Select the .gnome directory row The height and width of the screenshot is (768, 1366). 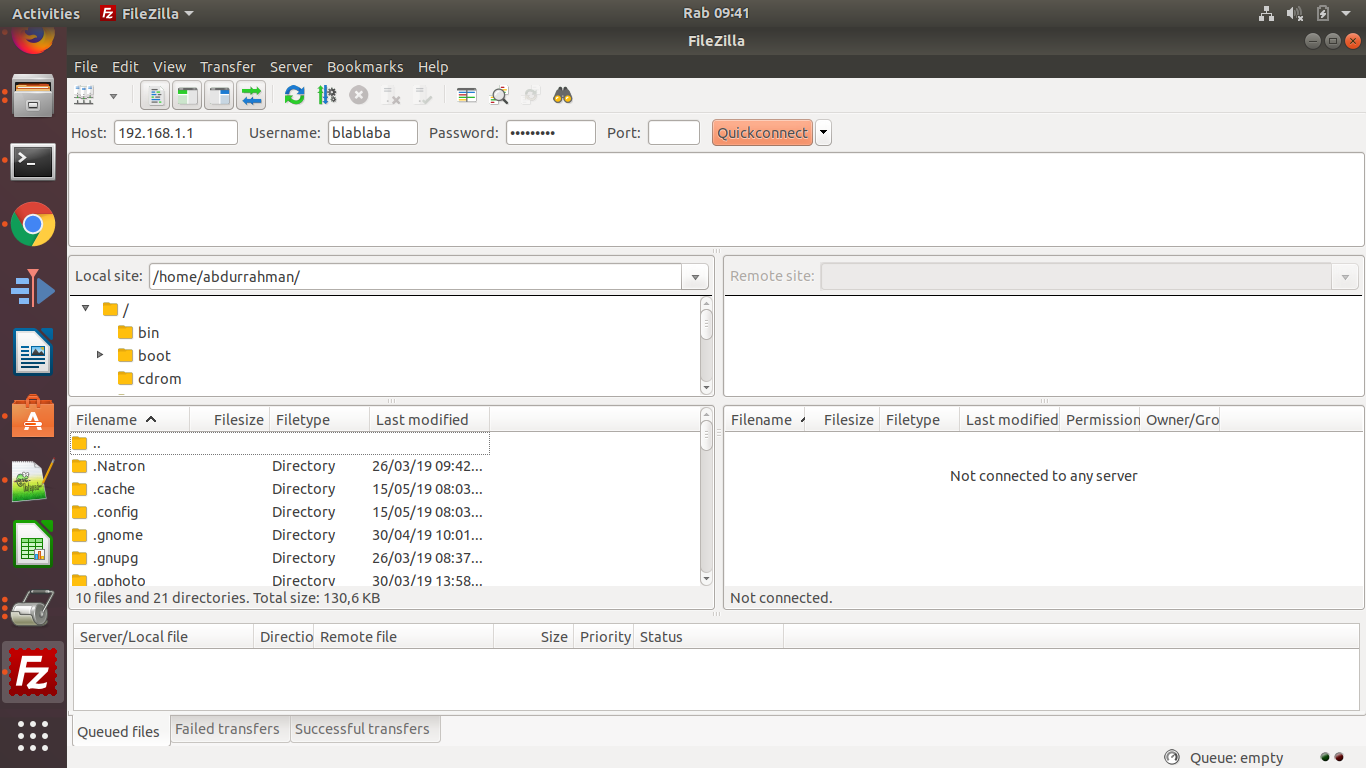pyautogui.click(x=280, y=535)
